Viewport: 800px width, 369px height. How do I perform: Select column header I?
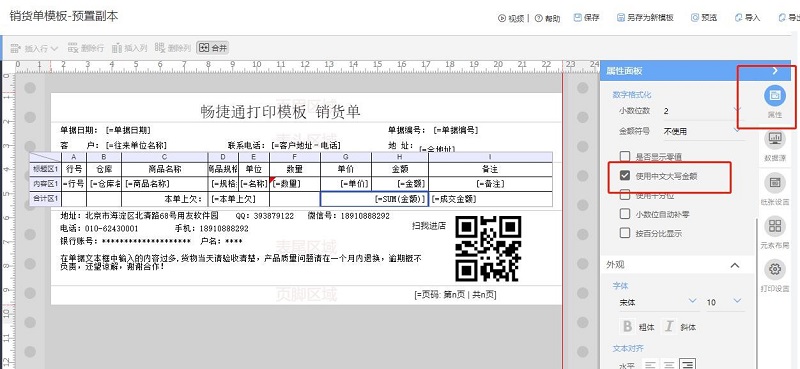pos(490,157)
